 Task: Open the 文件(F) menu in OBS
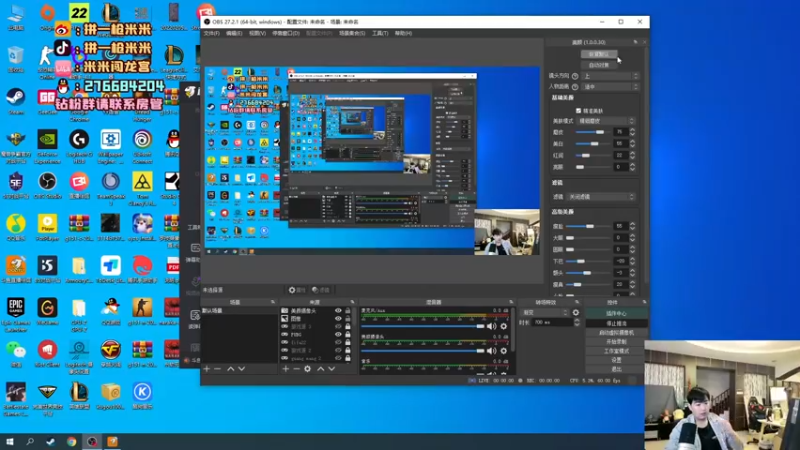tap(211, 33)
